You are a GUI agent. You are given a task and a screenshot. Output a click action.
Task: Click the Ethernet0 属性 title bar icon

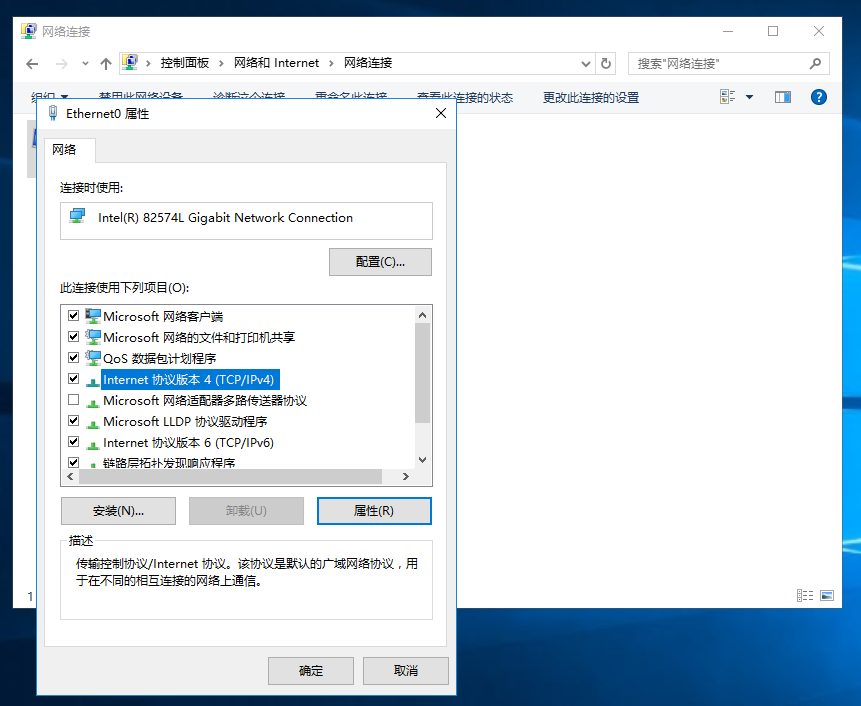(53, 113)
